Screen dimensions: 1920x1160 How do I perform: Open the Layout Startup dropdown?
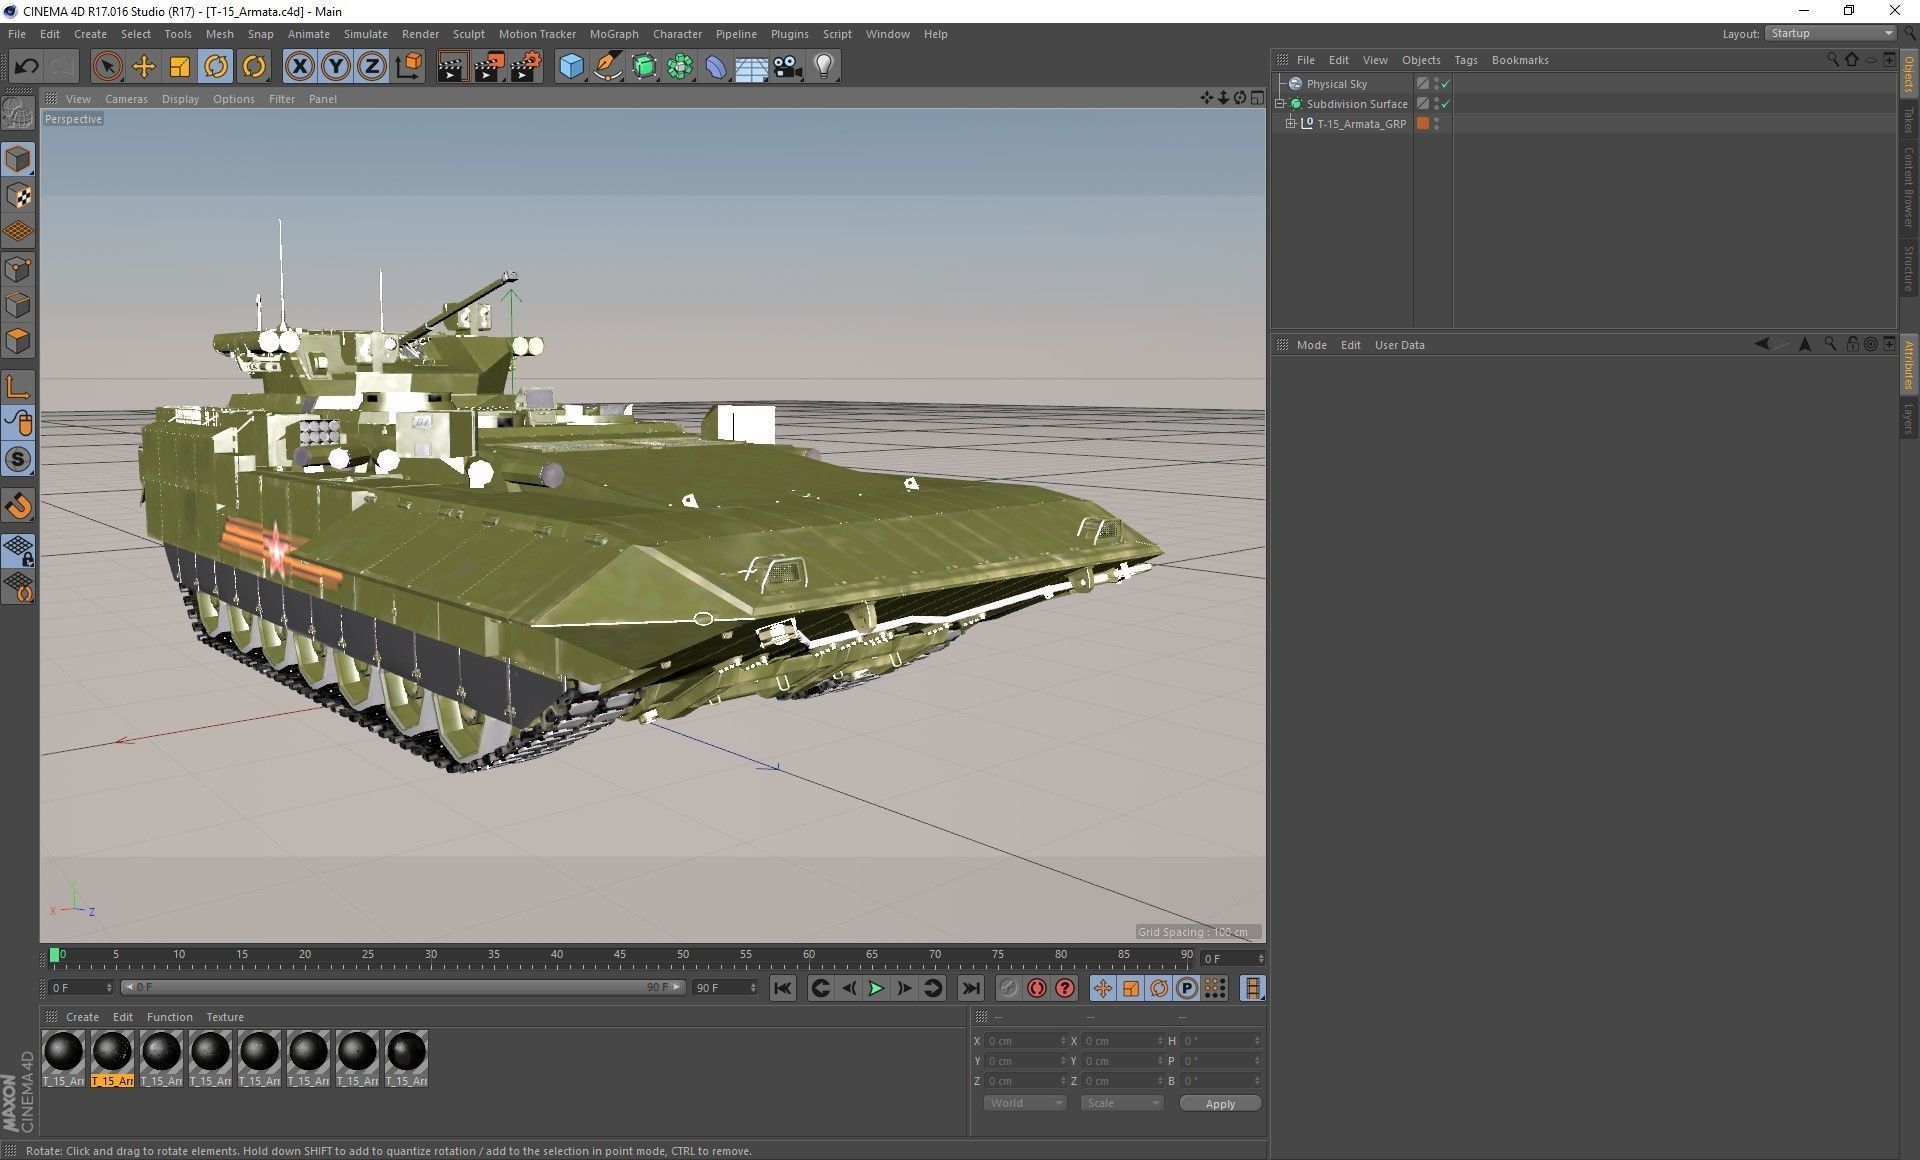click(x=1830, y=33)
